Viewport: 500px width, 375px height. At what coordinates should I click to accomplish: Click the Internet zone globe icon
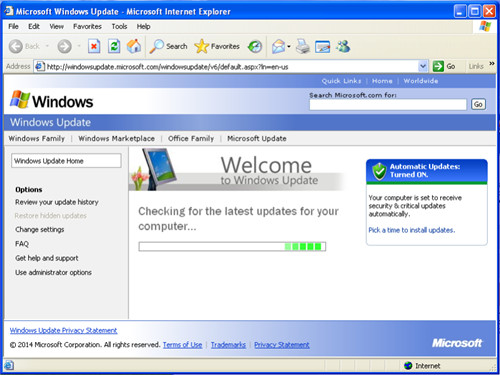point(408,366)
